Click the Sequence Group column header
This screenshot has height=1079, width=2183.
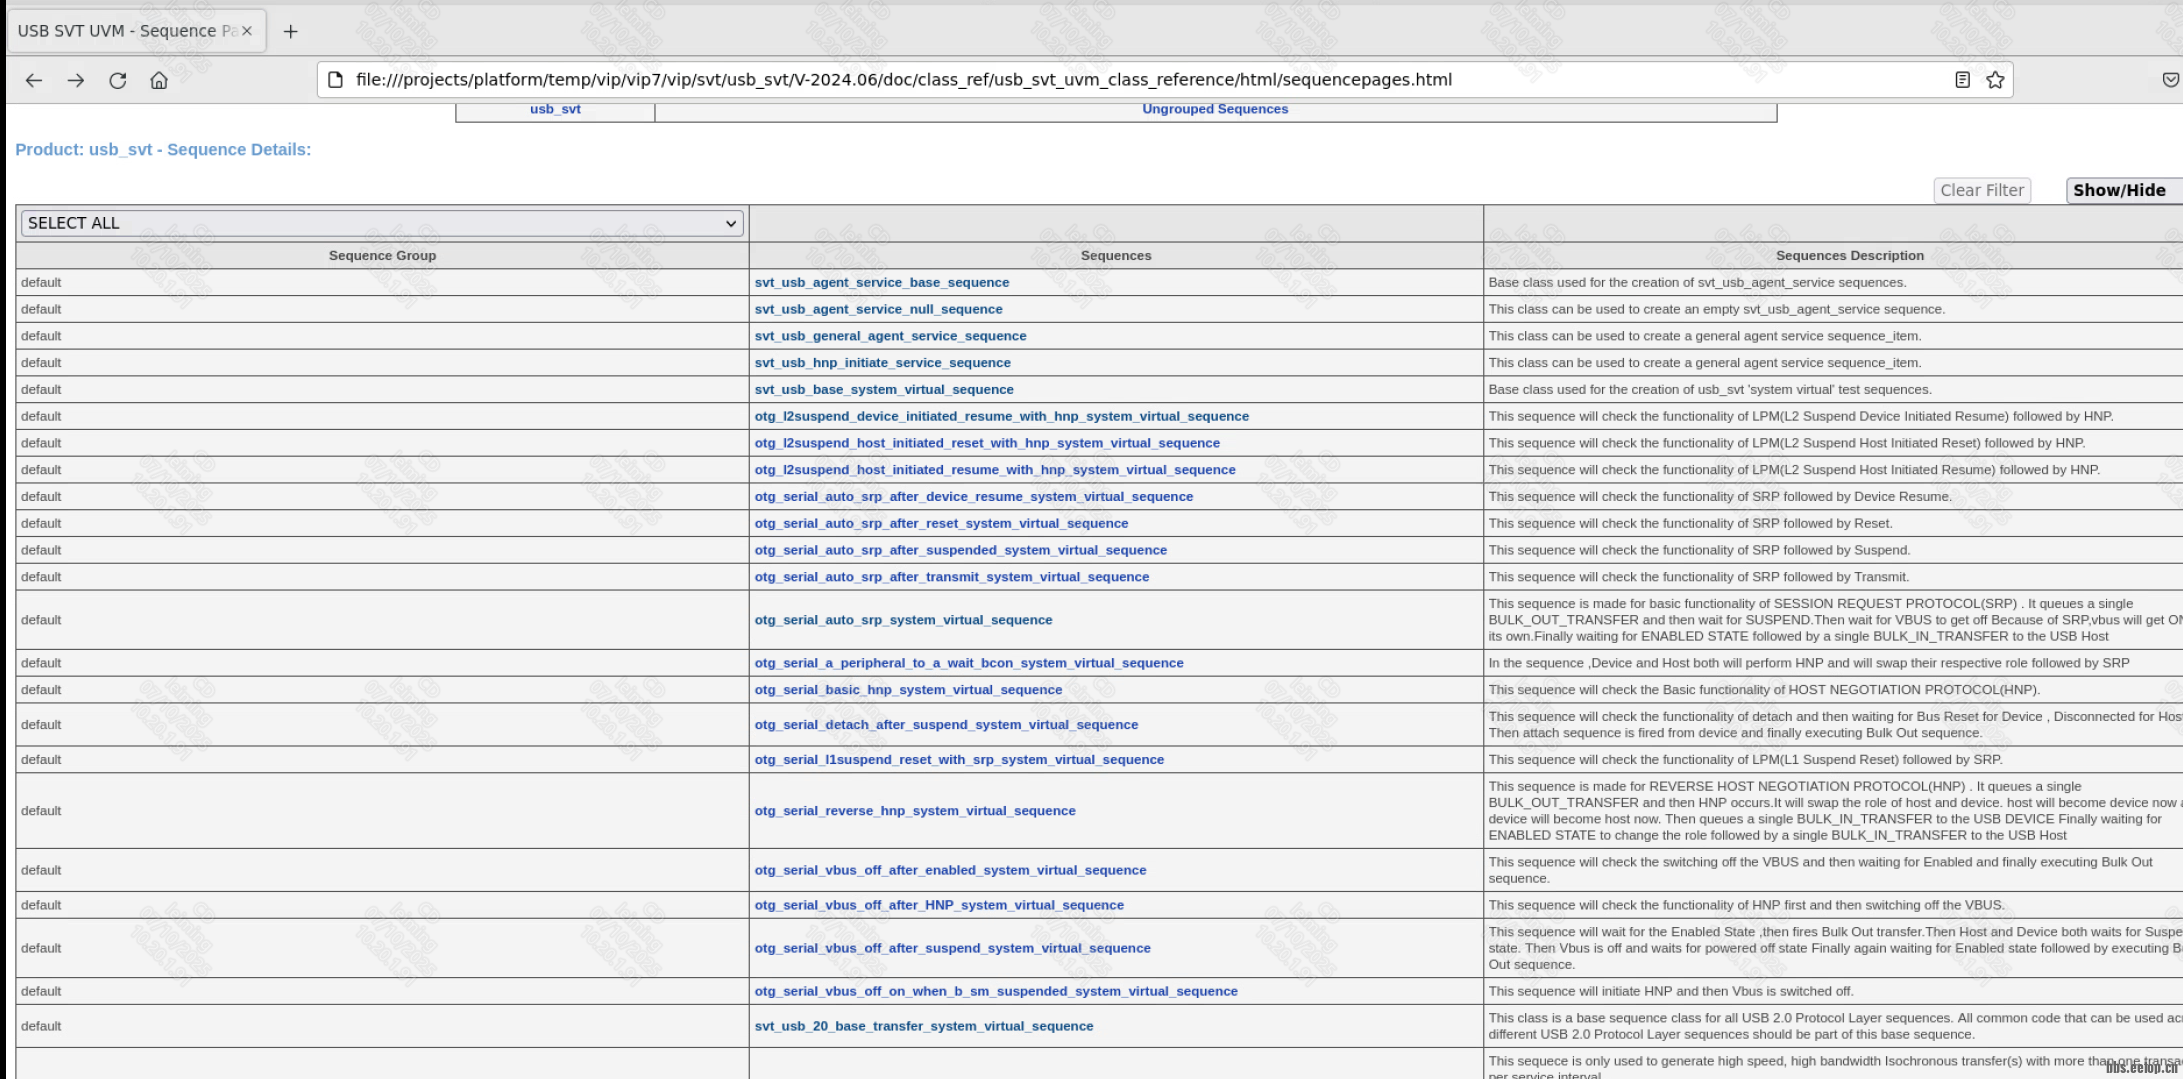pos(382,256)
